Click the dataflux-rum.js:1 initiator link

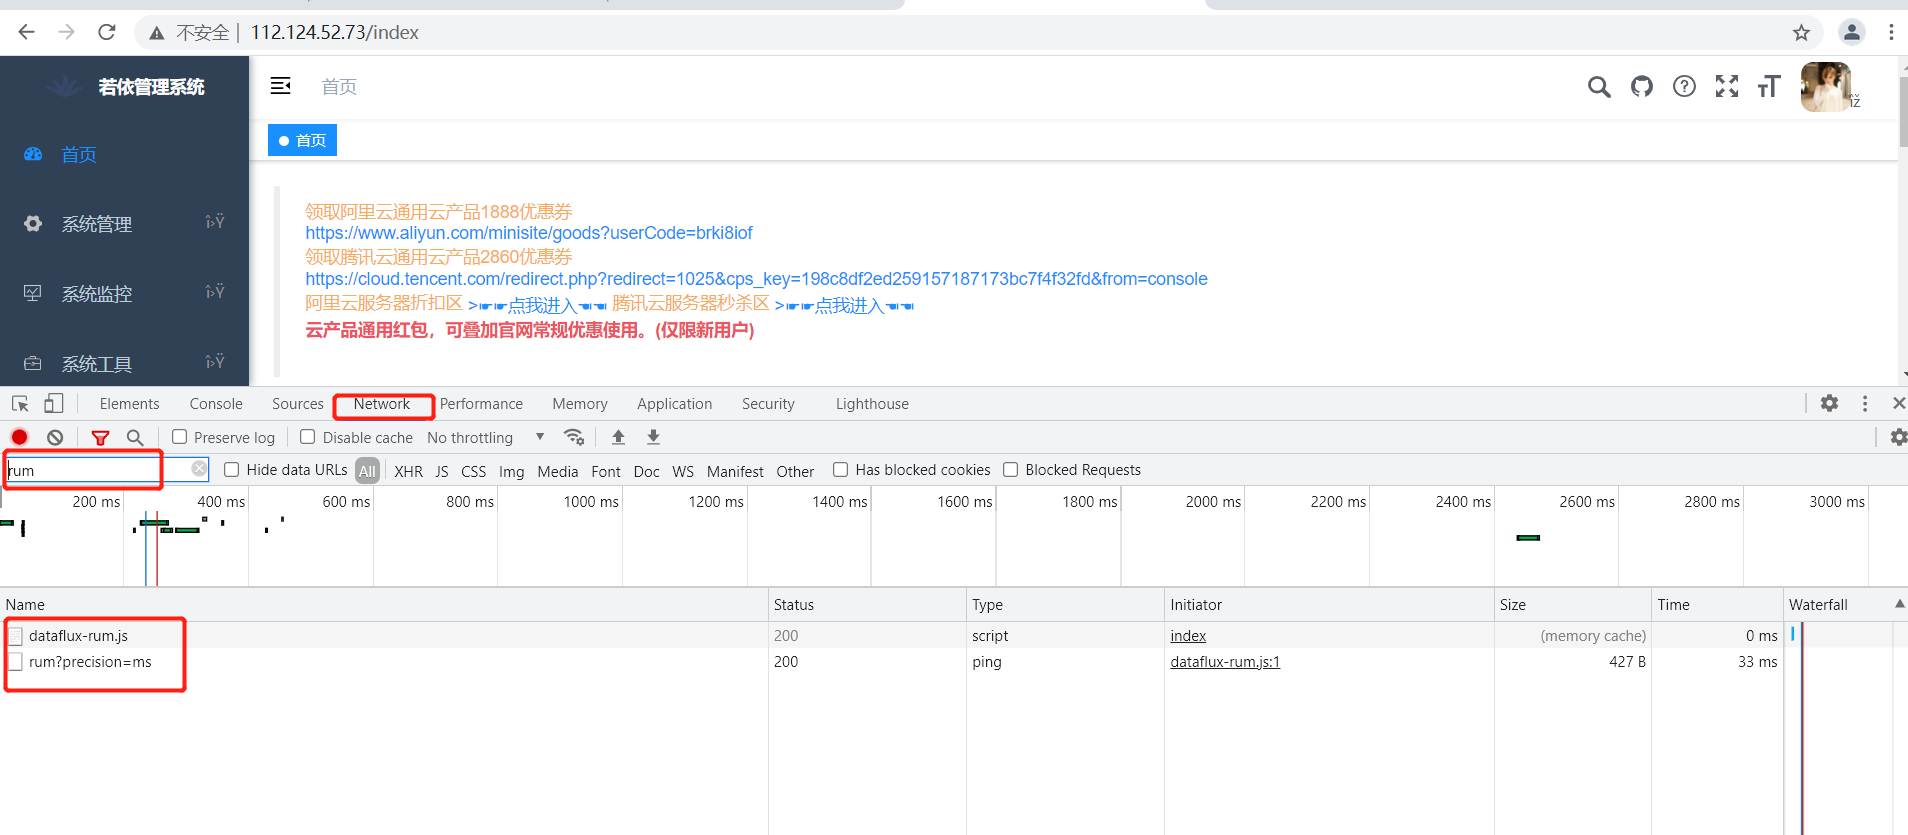tap(1224, 662)
